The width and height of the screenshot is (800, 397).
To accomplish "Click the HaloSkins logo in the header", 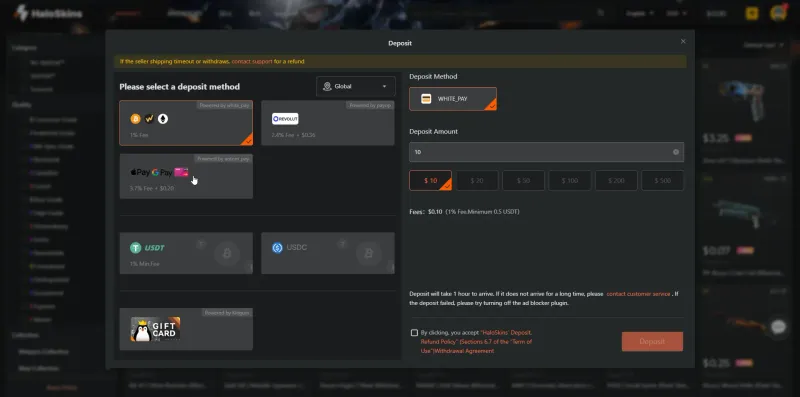I will (48, 13).
